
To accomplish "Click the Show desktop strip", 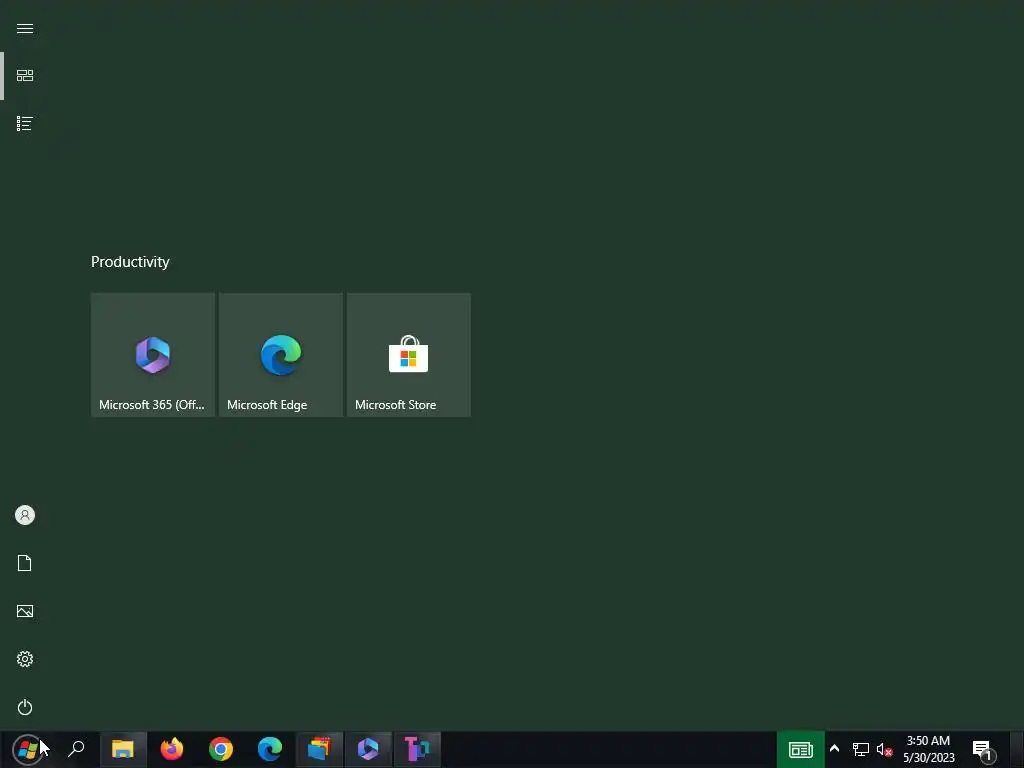I will click(x=1019, y=749).
